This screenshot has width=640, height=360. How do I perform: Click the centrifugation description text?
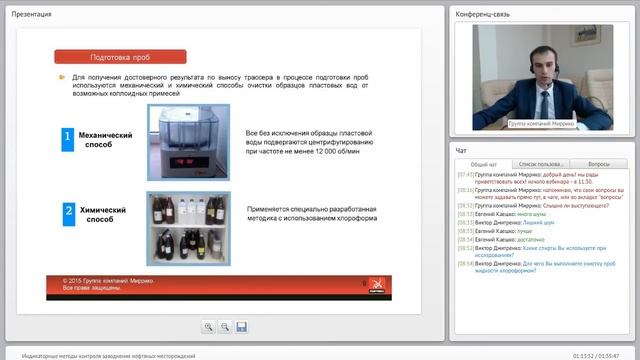coord(309,142)
